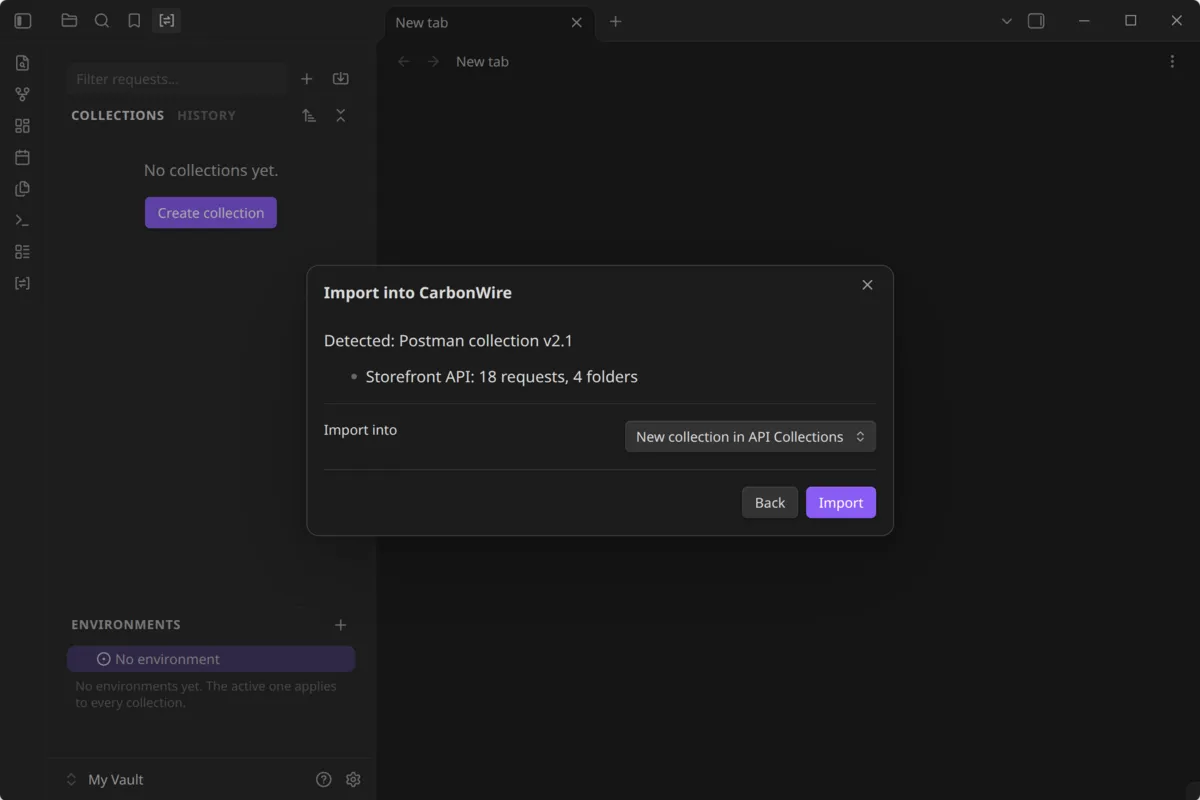The image size is (1200, 800).
Task: Open the help icon next to vault name
Action: tap(323, 780)
